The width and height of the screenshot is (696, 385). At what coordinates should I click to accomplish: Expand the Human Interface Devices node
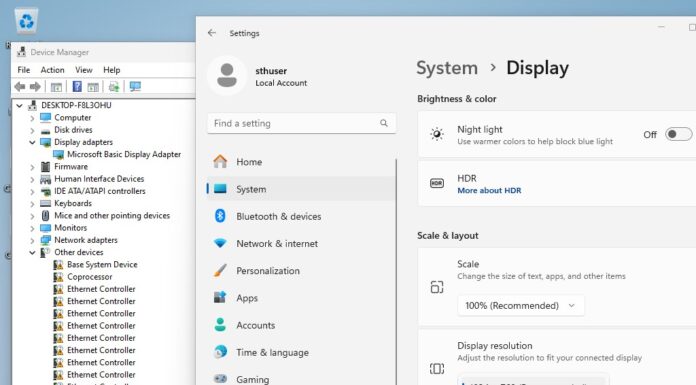(x=32, y=179)
